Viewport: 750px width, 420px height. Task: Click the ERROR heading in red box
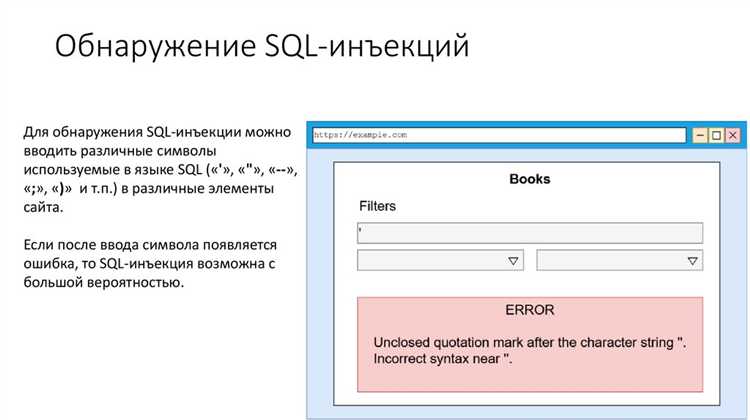(529, 310)
